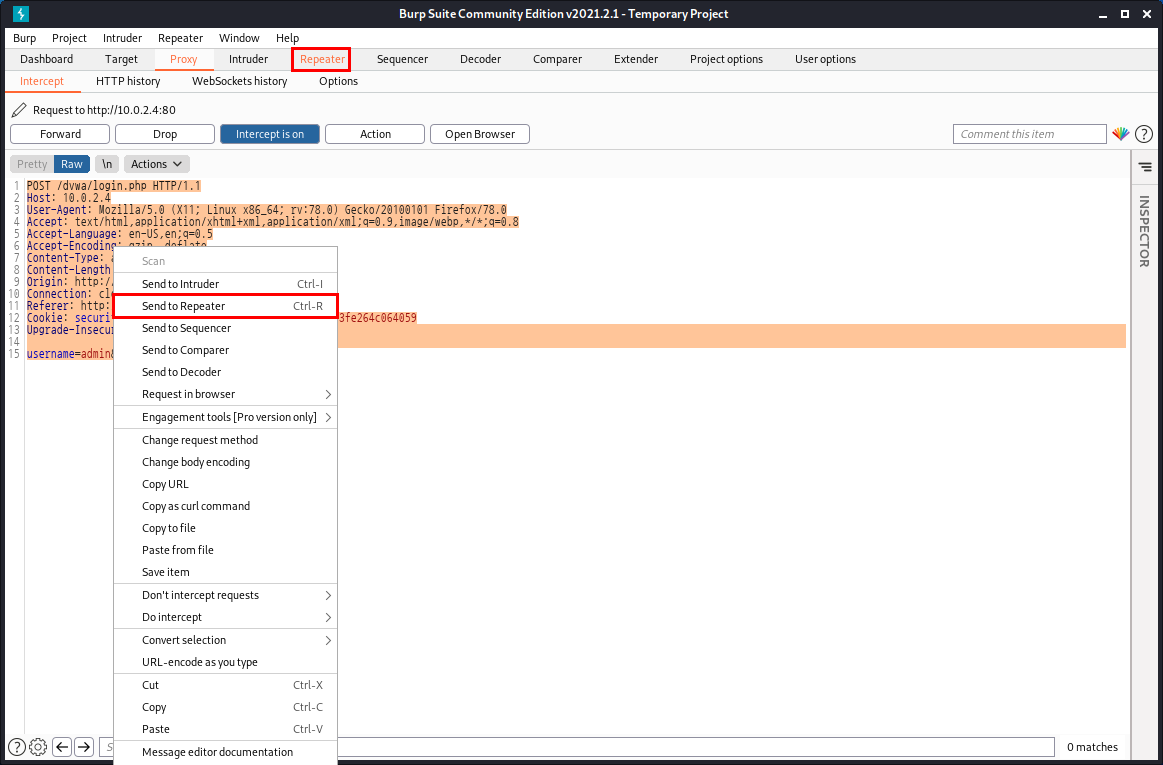Open the User options tab
This screenshot has width=1163, height=765.
pyautogui.click(x=826, y=59)
